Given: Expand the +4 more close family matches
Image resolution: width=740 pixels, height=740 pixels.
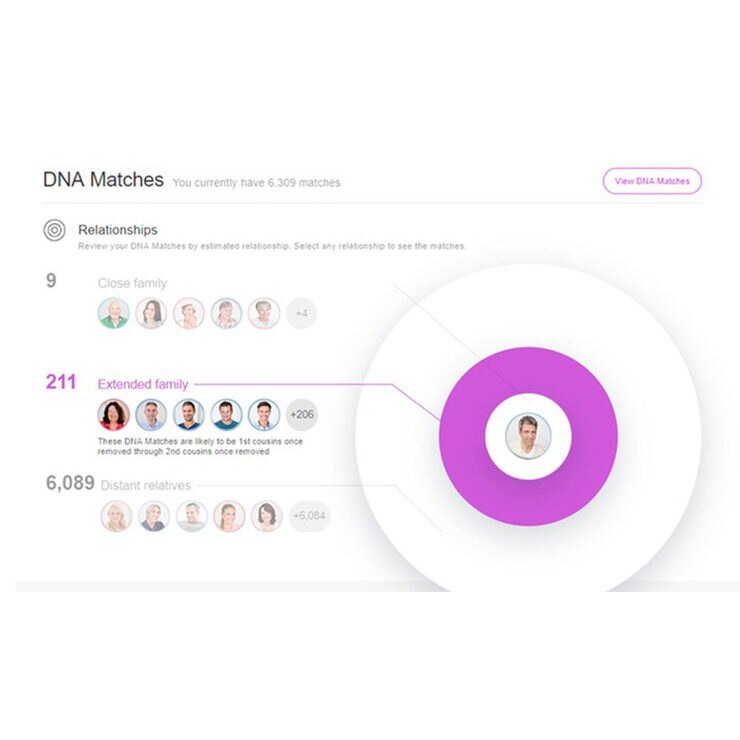Looking at the screenshot, I should (x=302, y=313).
